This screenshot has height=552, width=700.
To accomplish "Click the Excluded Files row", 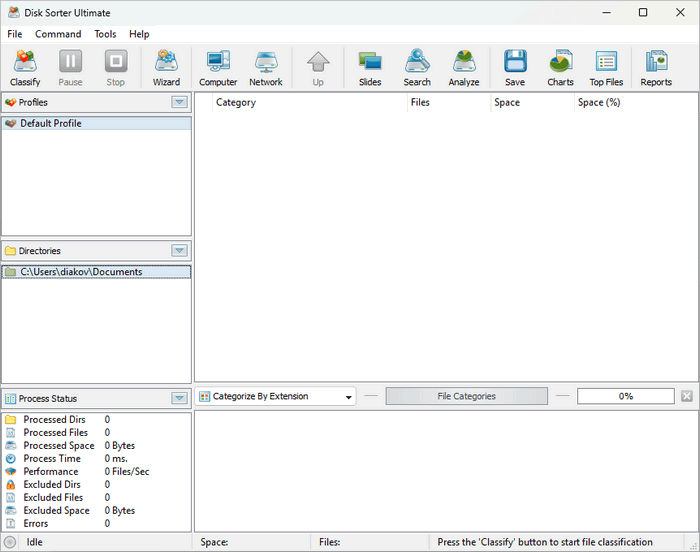I will pyautogui.click(x=96, y=498).
